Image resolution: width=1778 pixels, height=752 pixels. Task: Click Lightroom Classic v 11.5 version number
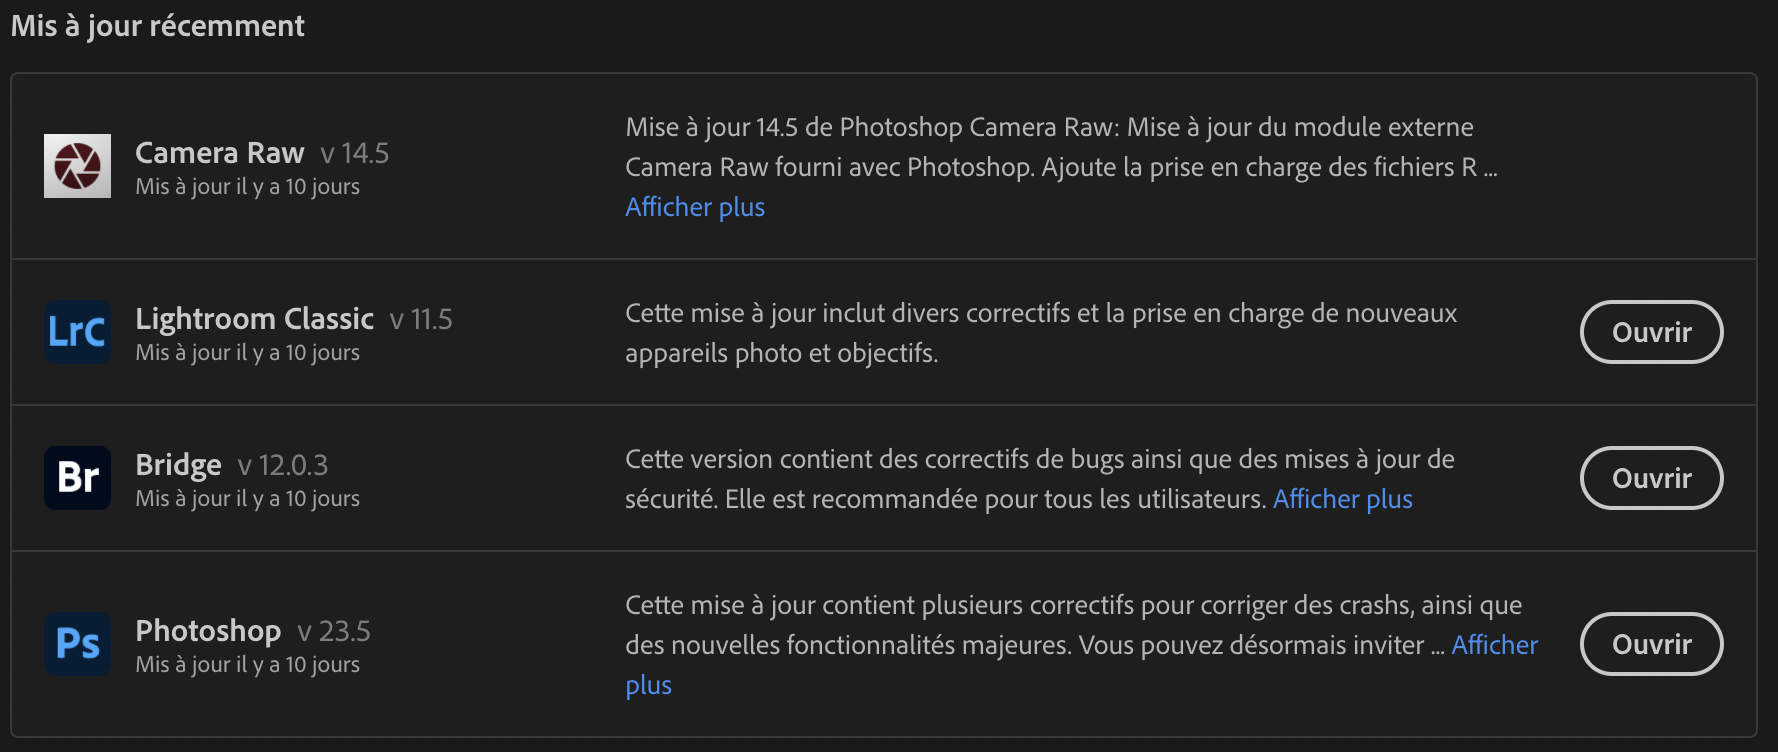point(421,320)
